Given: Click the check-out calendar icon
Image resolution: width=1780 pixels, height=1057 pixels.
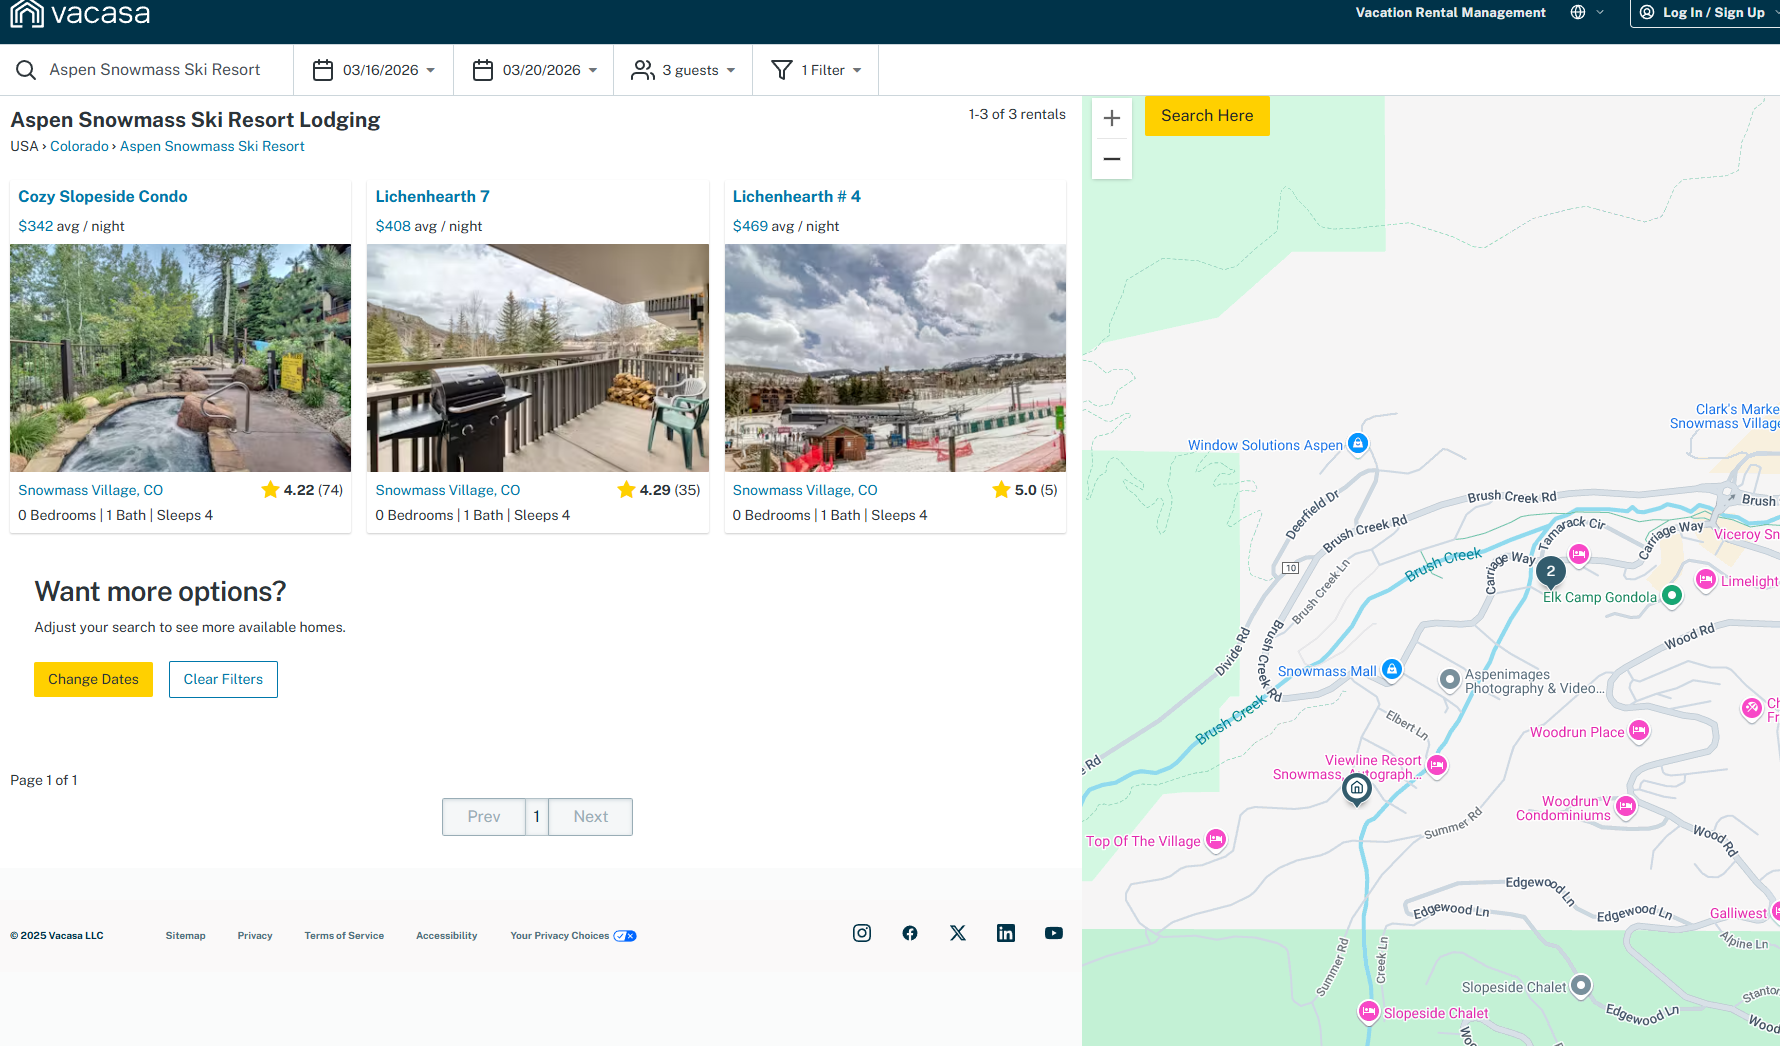Looking at the screenshot, I should click(483, 70).
